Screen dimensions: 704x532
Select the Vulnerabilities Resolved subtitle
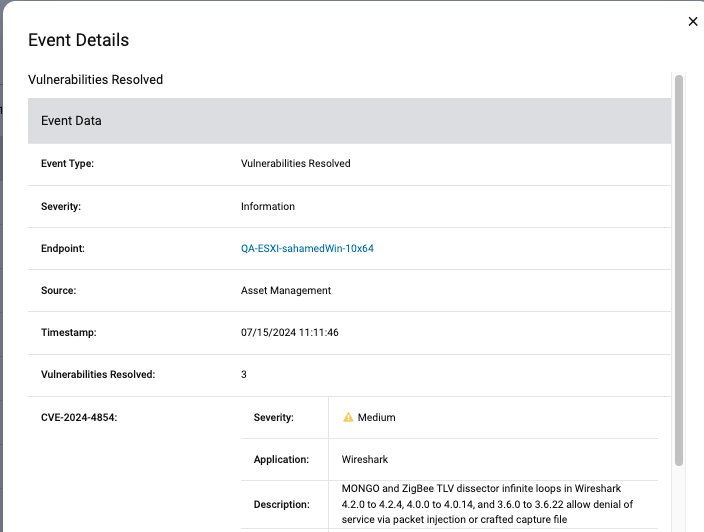96,79
